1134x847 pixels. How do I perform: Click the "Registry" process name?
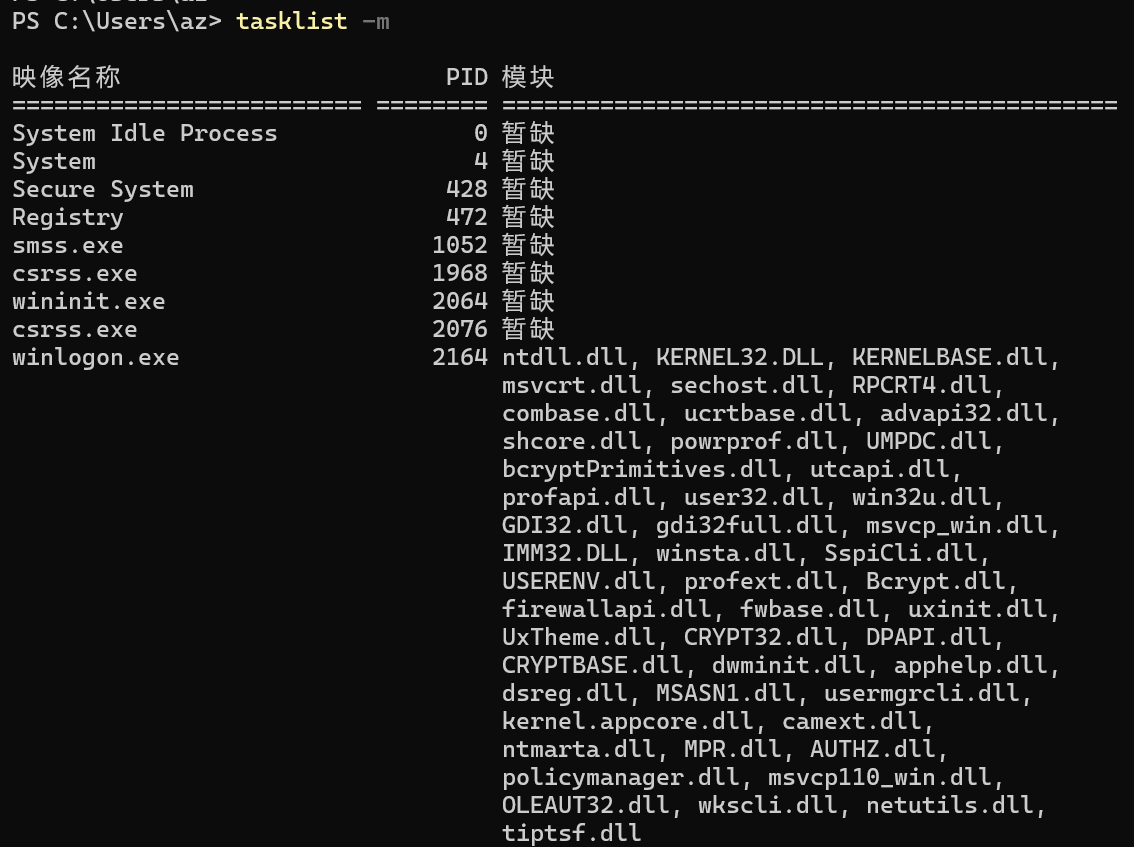click(67, 217)
